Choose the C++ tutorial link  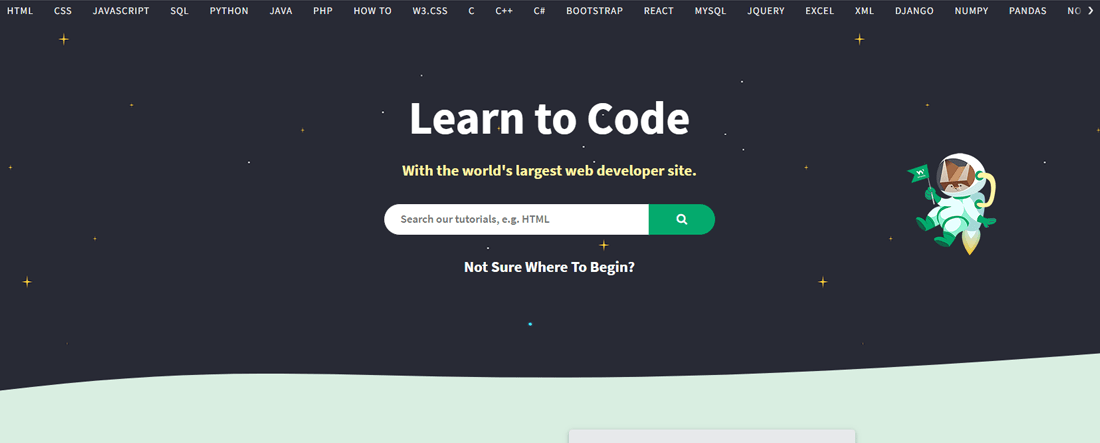tap(504, 11)
